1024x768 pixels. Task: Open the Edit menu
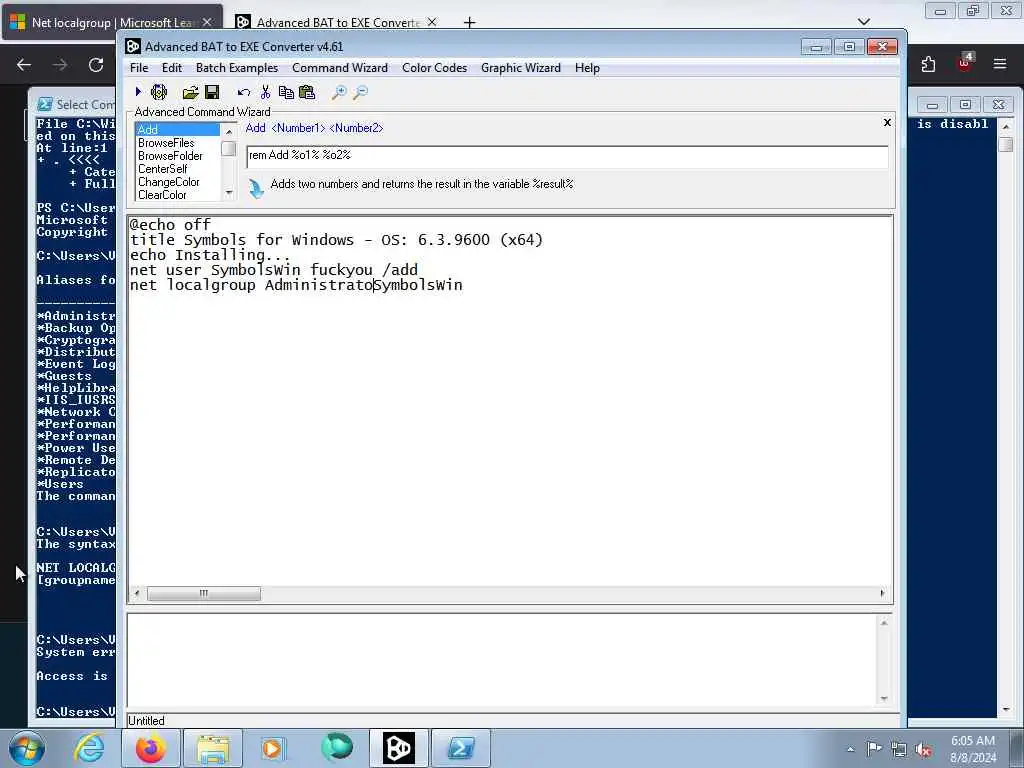tap(172, 68)
